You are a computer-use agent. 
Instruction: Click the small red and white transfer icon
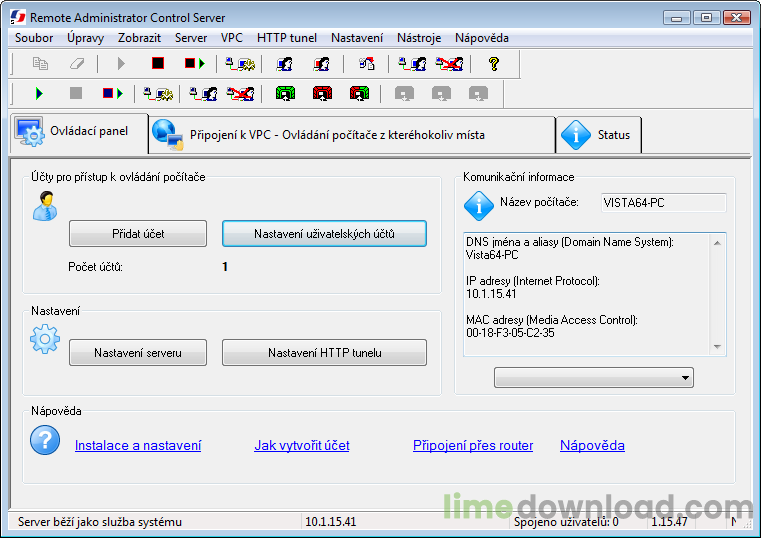[366, 64]
